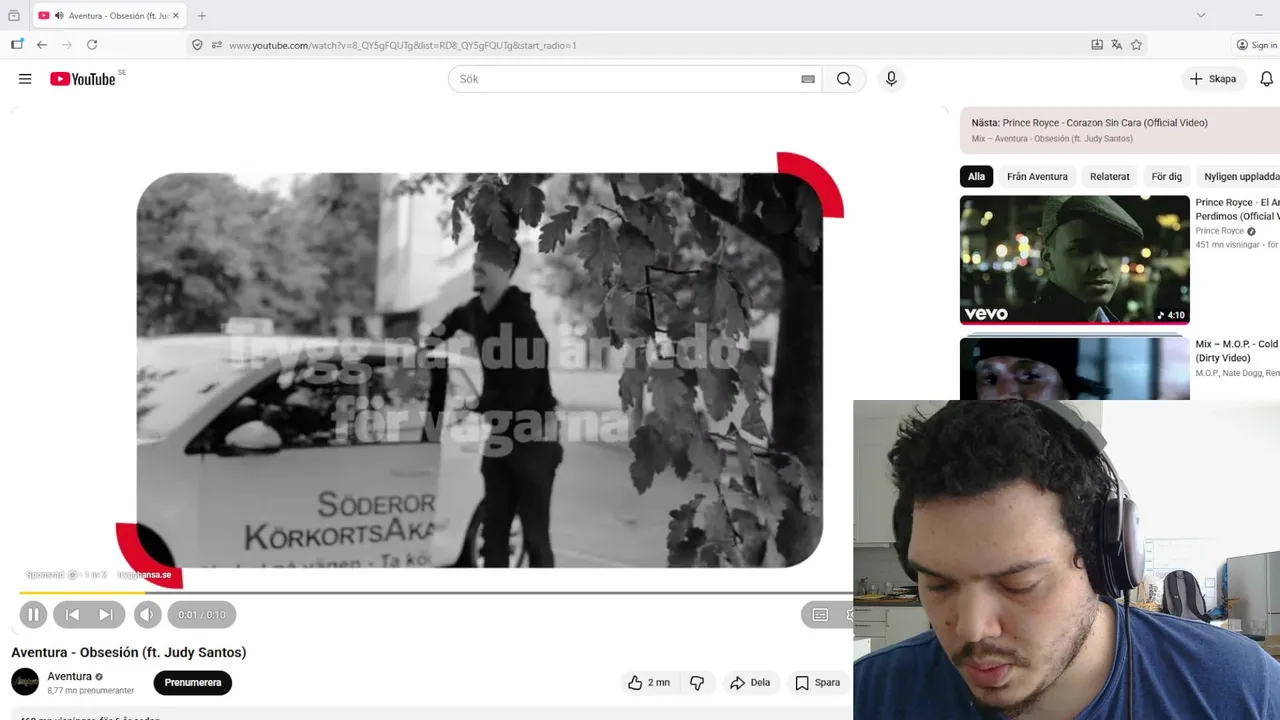Image resolution: width=1280 pixels, height=720 pixels.
Task: Share the video via Dela
Action: (750, 683)
